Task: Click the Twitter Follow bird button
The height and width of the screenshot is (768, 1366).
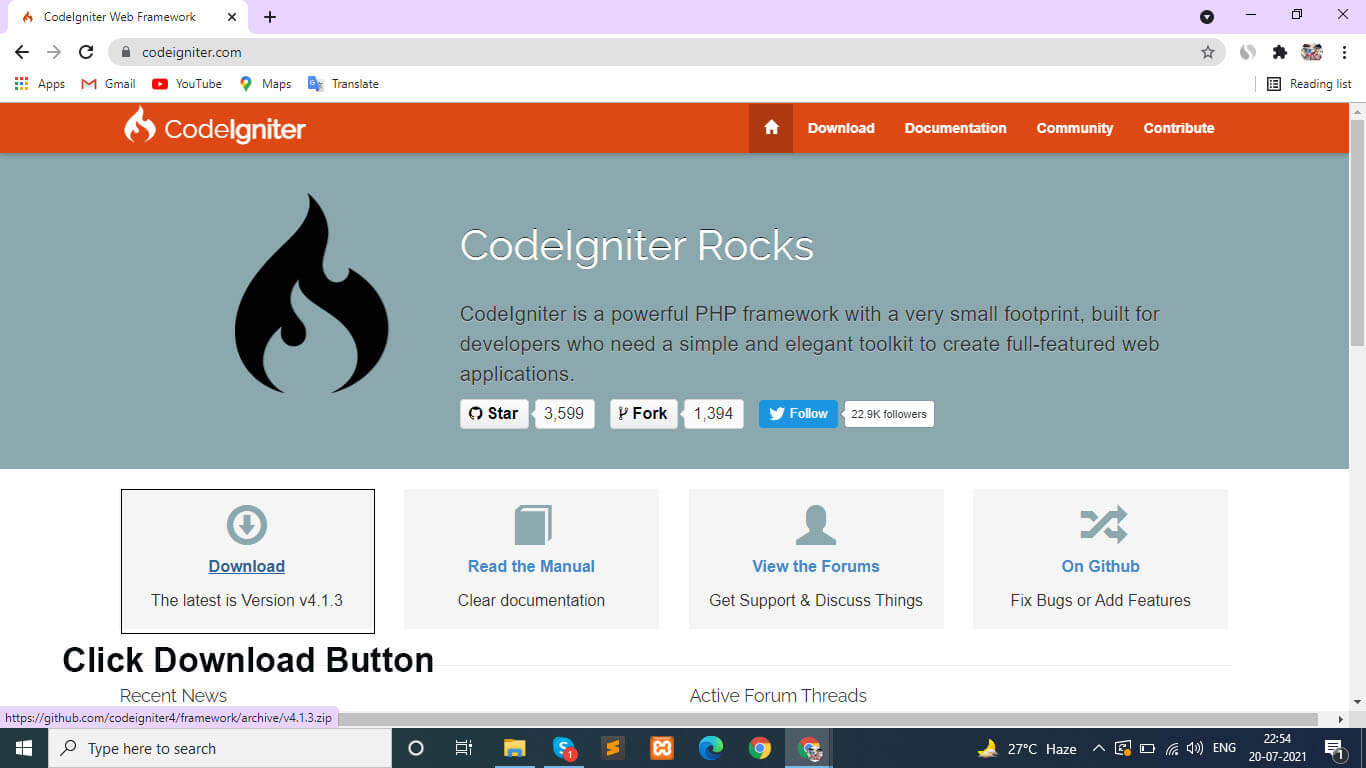Action: [797, 413]
